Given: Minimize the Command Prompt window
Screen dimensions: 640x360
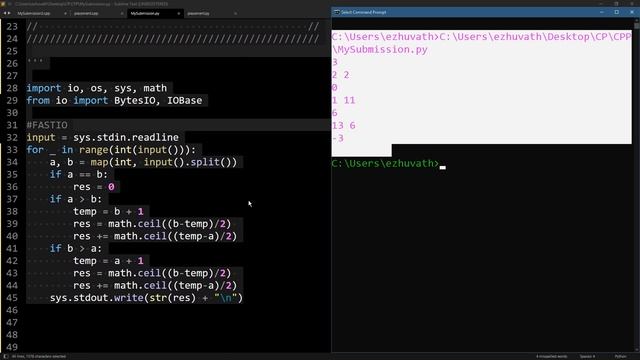Looking at the screenshot, I should pyautogui.click(x=602, y=12).
